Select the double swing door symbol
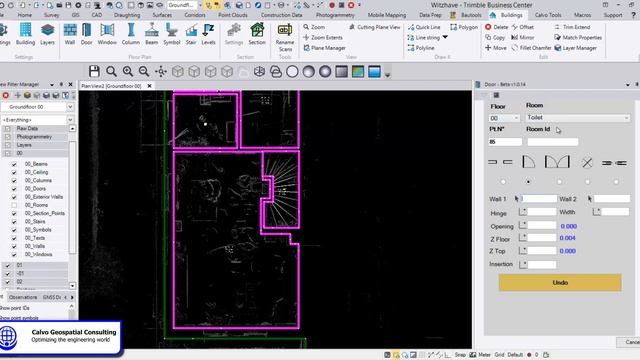 tap(557, 162)
